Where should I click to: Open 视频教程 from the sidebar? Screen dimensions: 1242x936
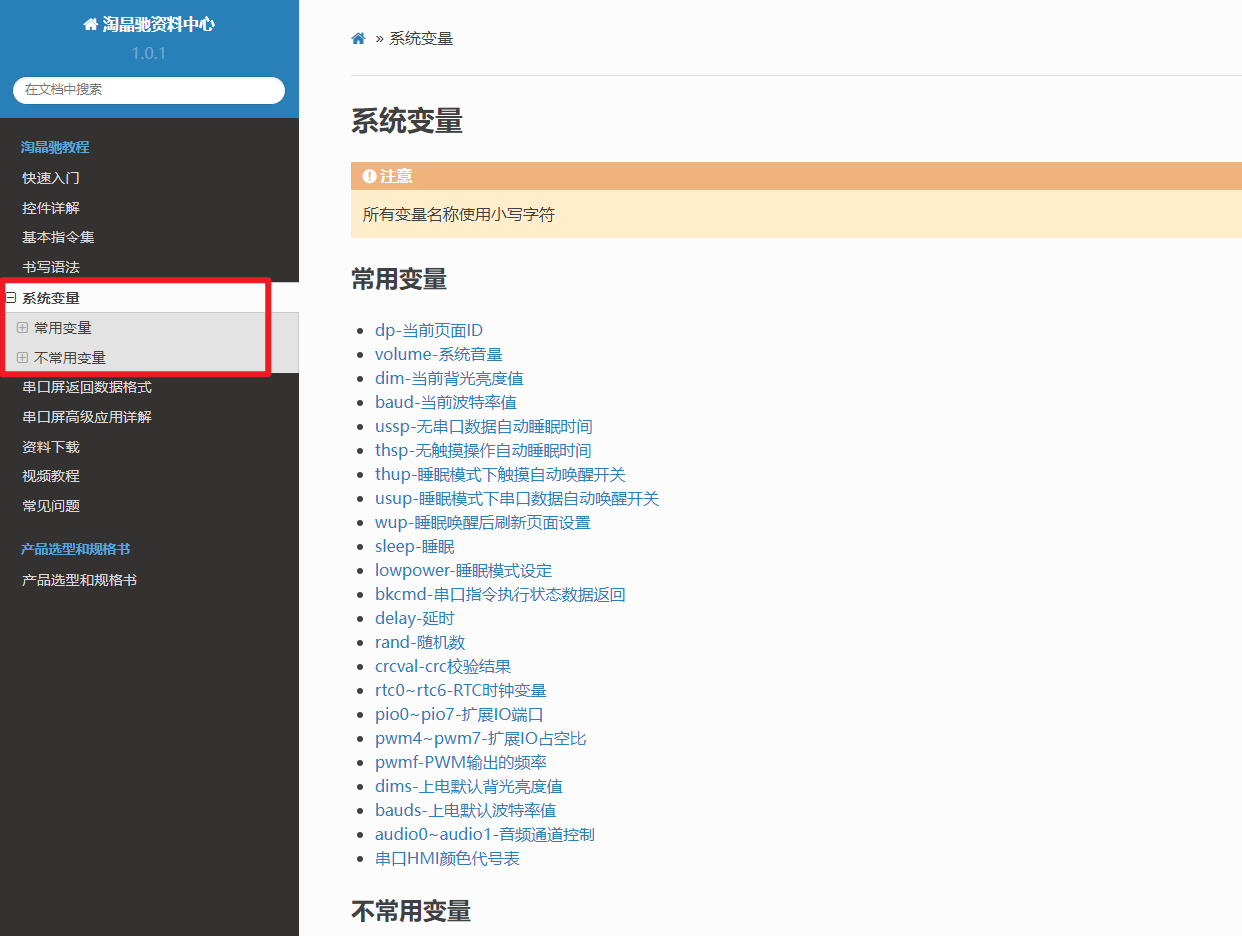(51, 477)
